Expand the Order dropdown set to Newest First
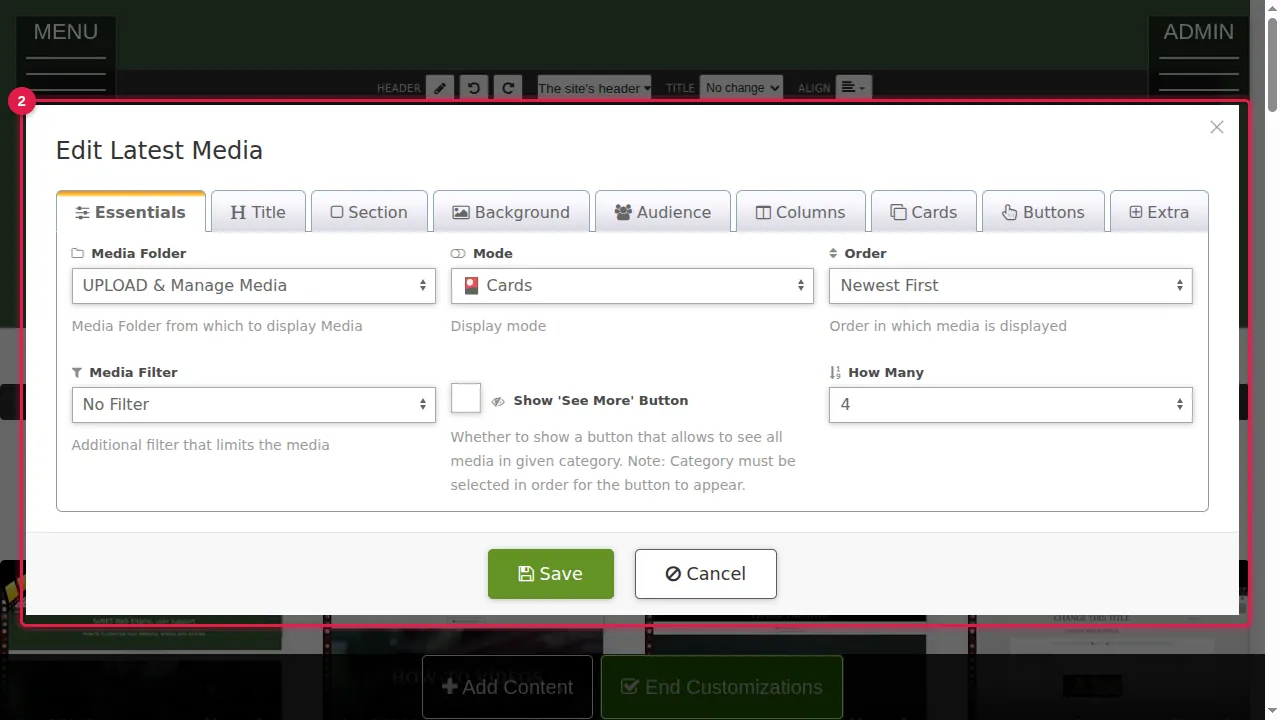This screenshot has width=1280, height=720. [x=1011, y=286]
